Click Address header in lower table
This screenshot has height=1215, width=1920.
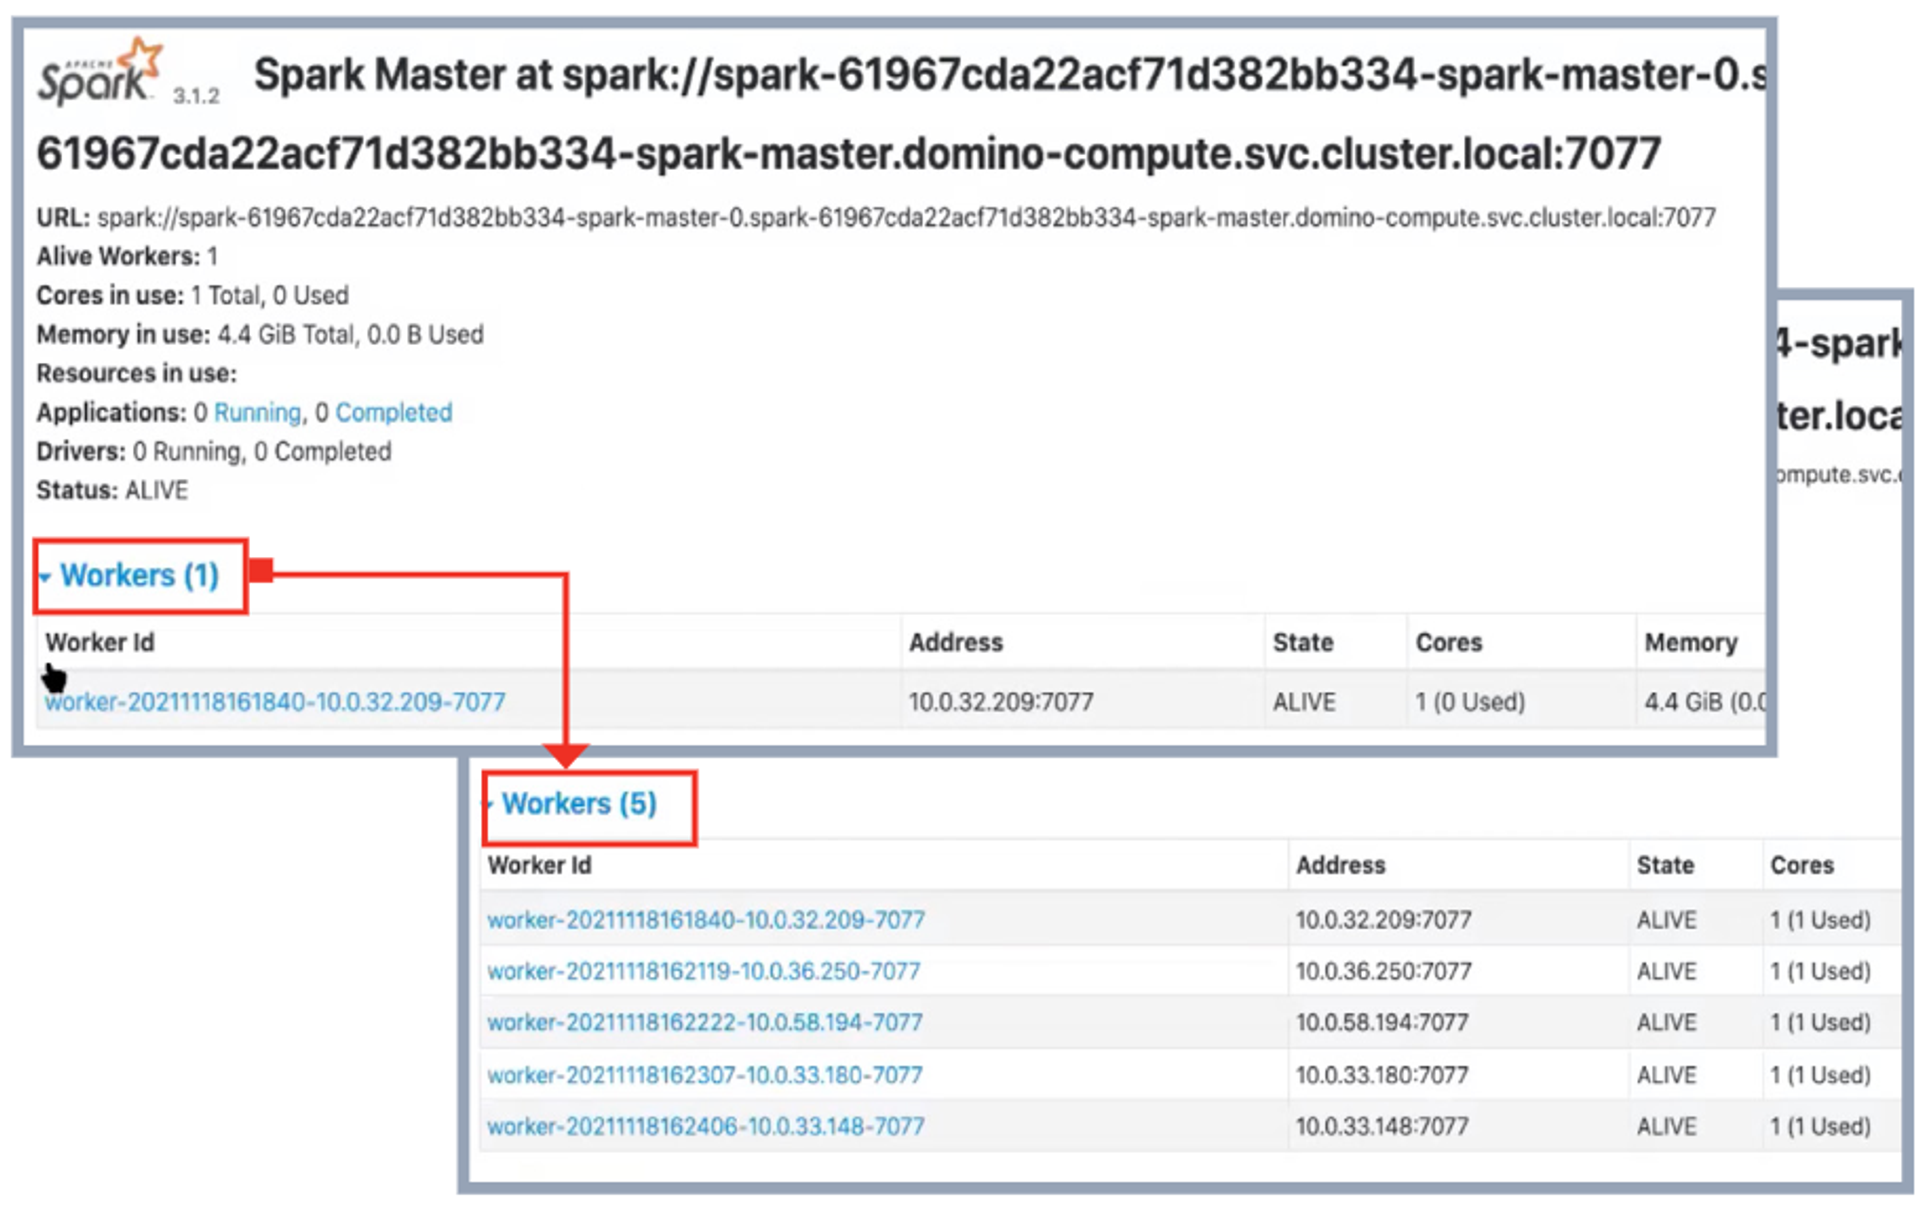[1340, 866]
